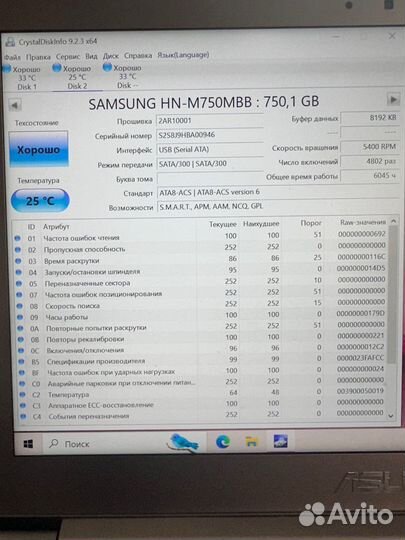
Task: Click blue status dot of row 01
Action: click(x=17, y=238)
